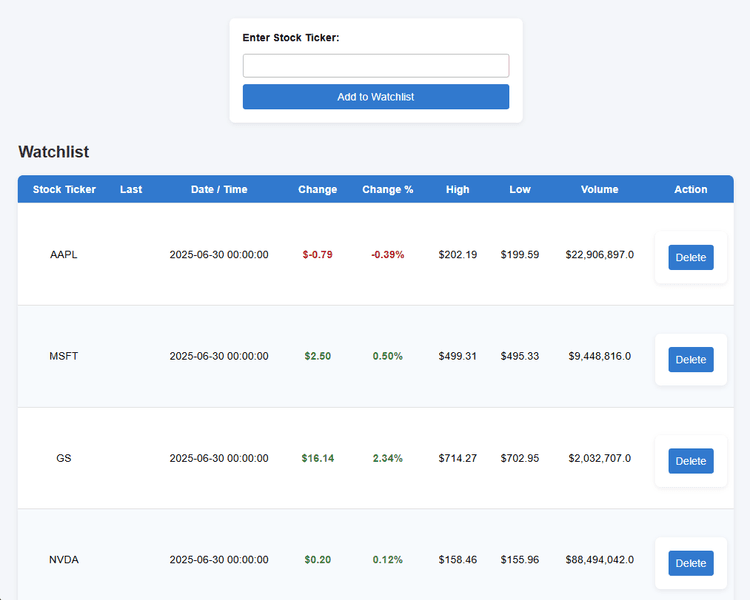The image size is (750, 600).
Task: Click the High column header
Action: tap(458, 189)
